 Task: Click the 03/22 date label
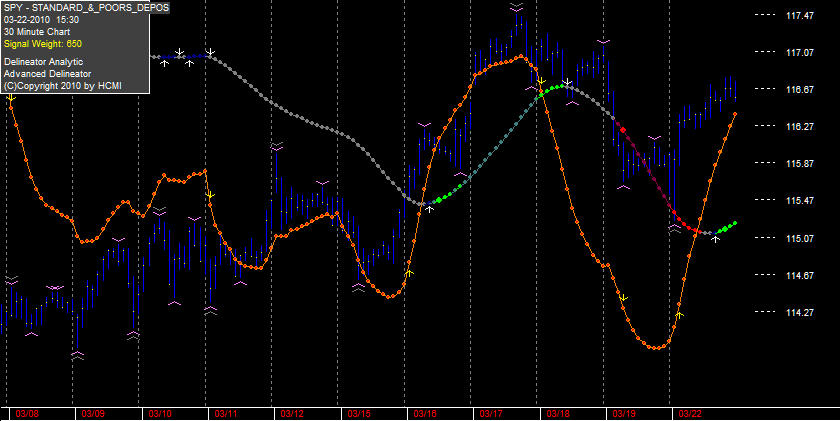point(690,414)
